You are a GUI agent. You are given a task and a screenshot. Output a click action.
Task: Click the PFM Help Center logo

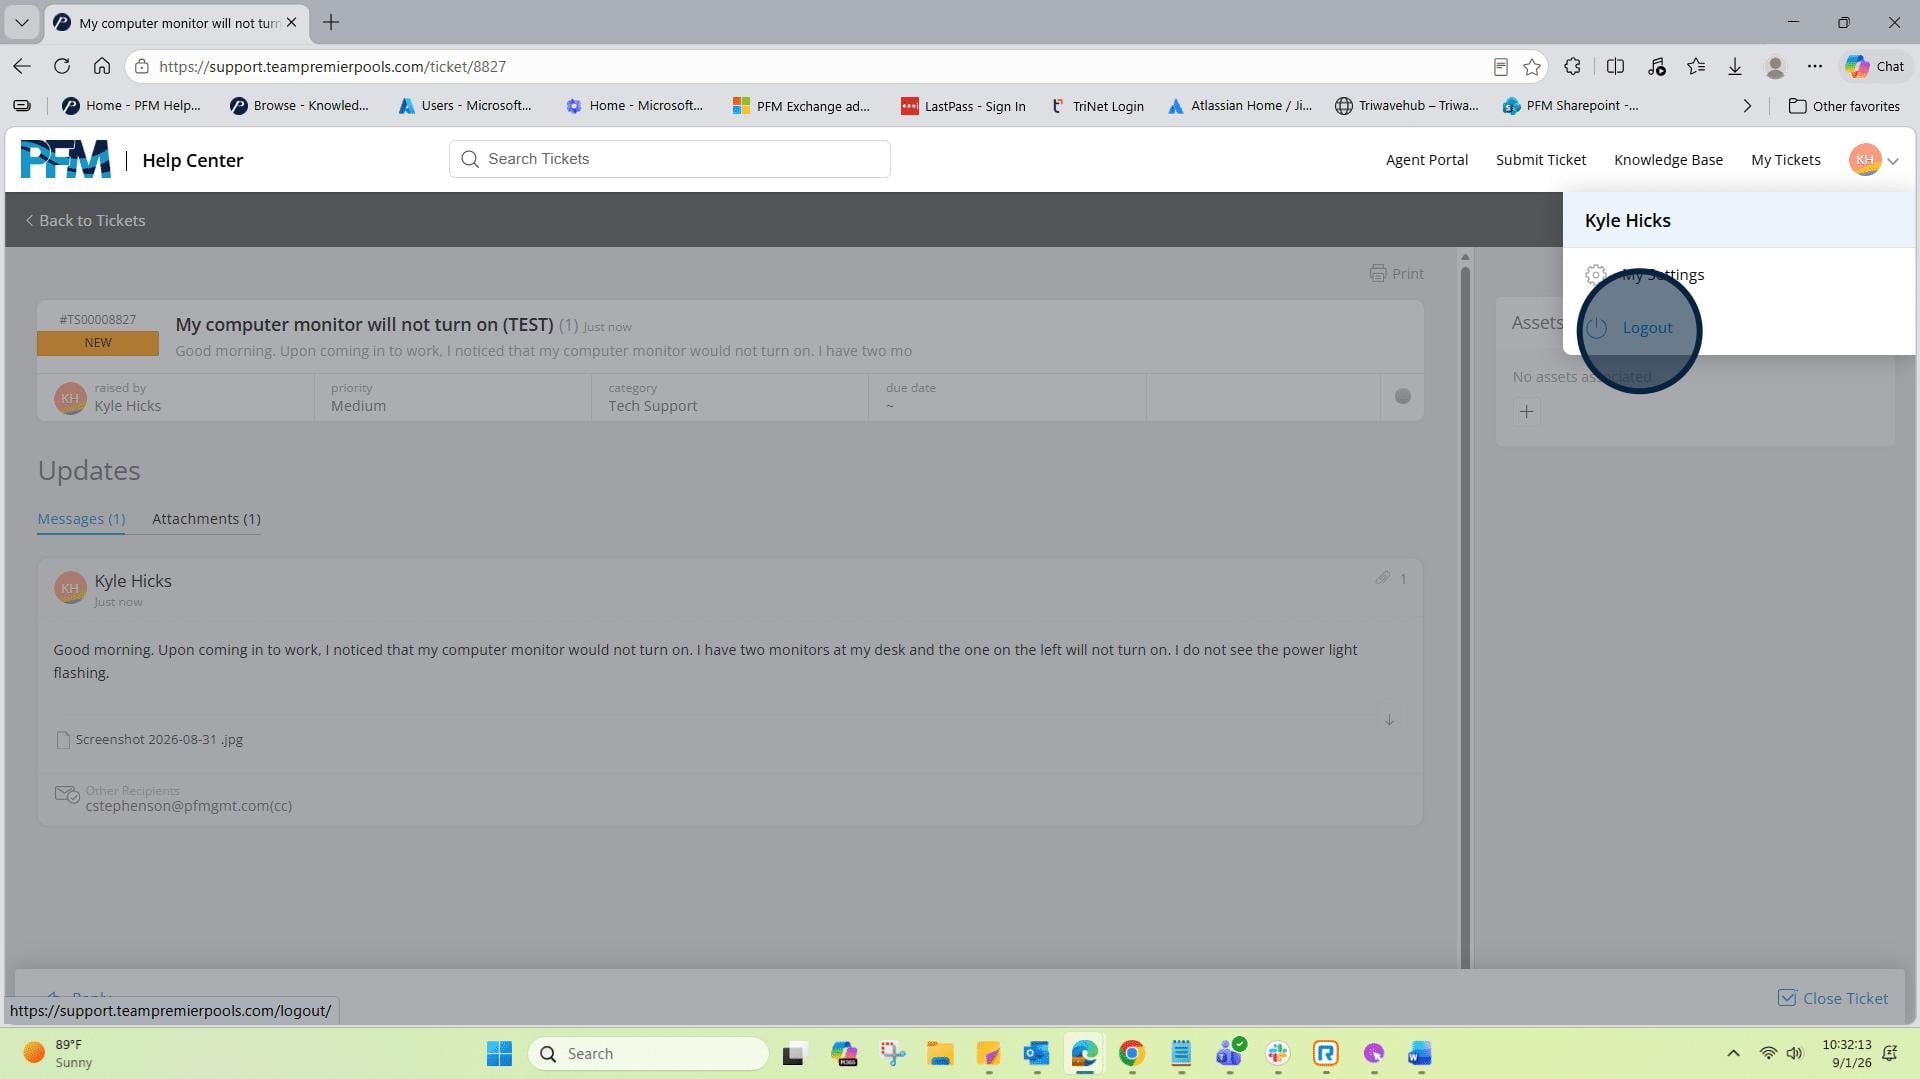[x=66, y=159]
